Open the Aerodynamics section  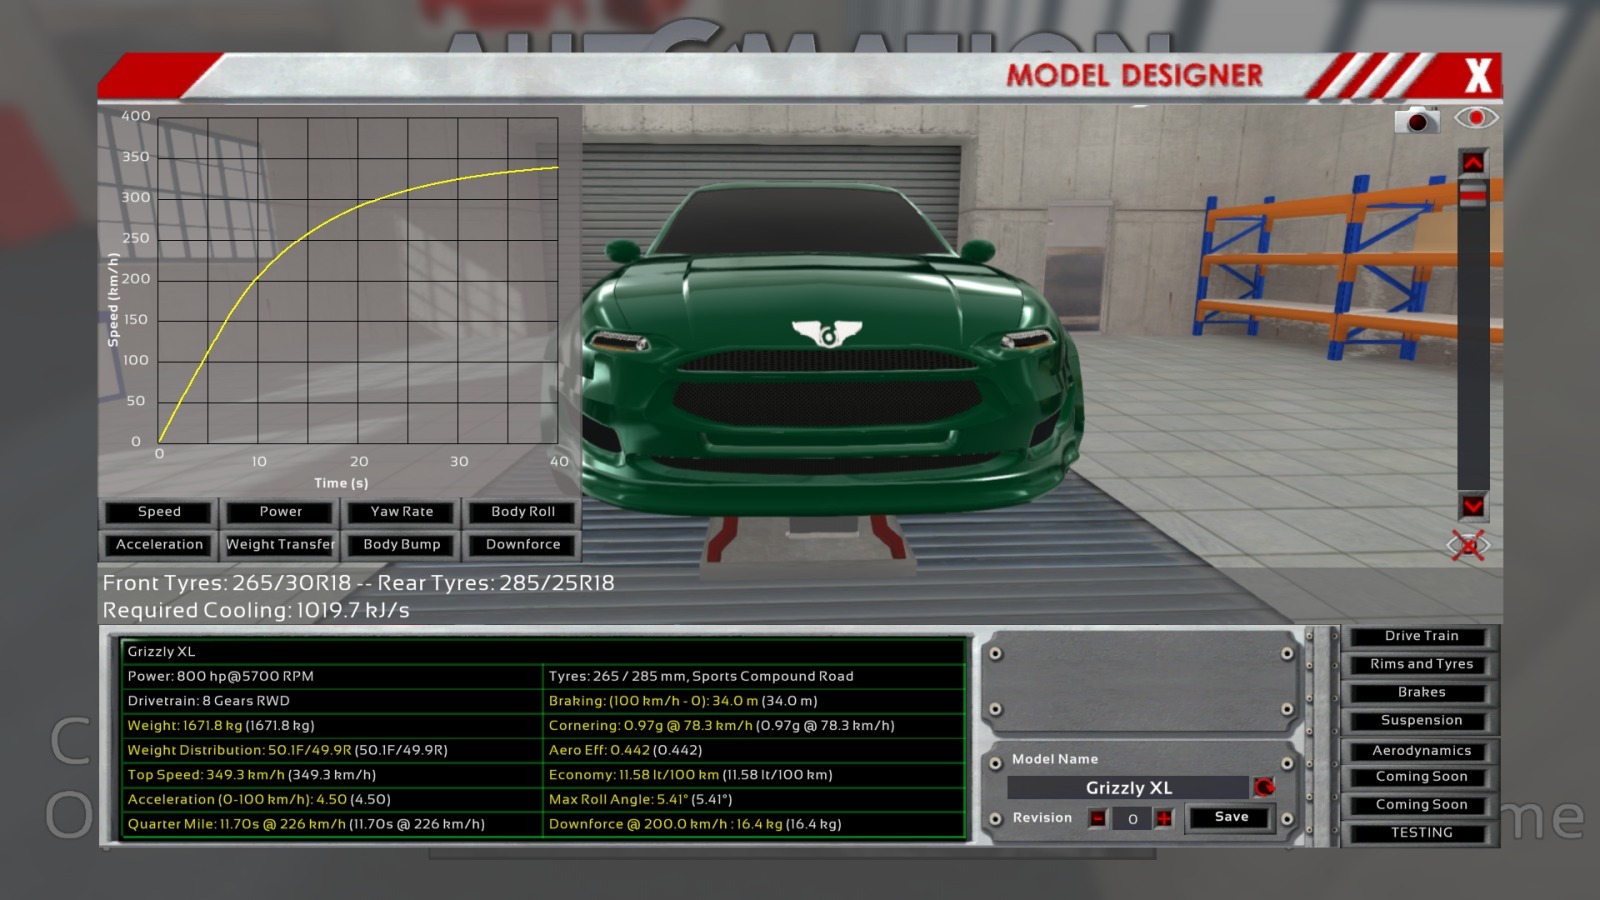(x=1421, y=751)
